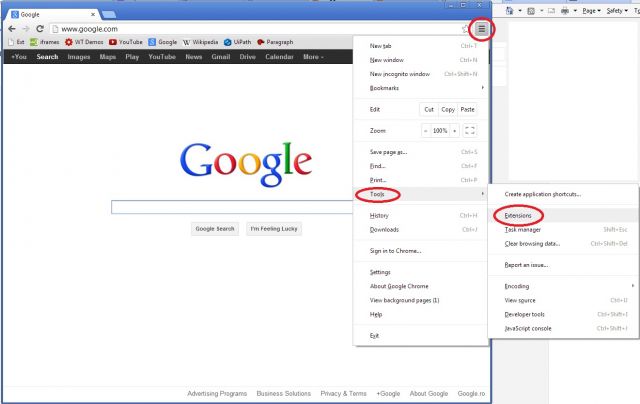Screen dimensions: 640x404
Task: Click the Privacy & Terms footer link
Action: [343, 393]
